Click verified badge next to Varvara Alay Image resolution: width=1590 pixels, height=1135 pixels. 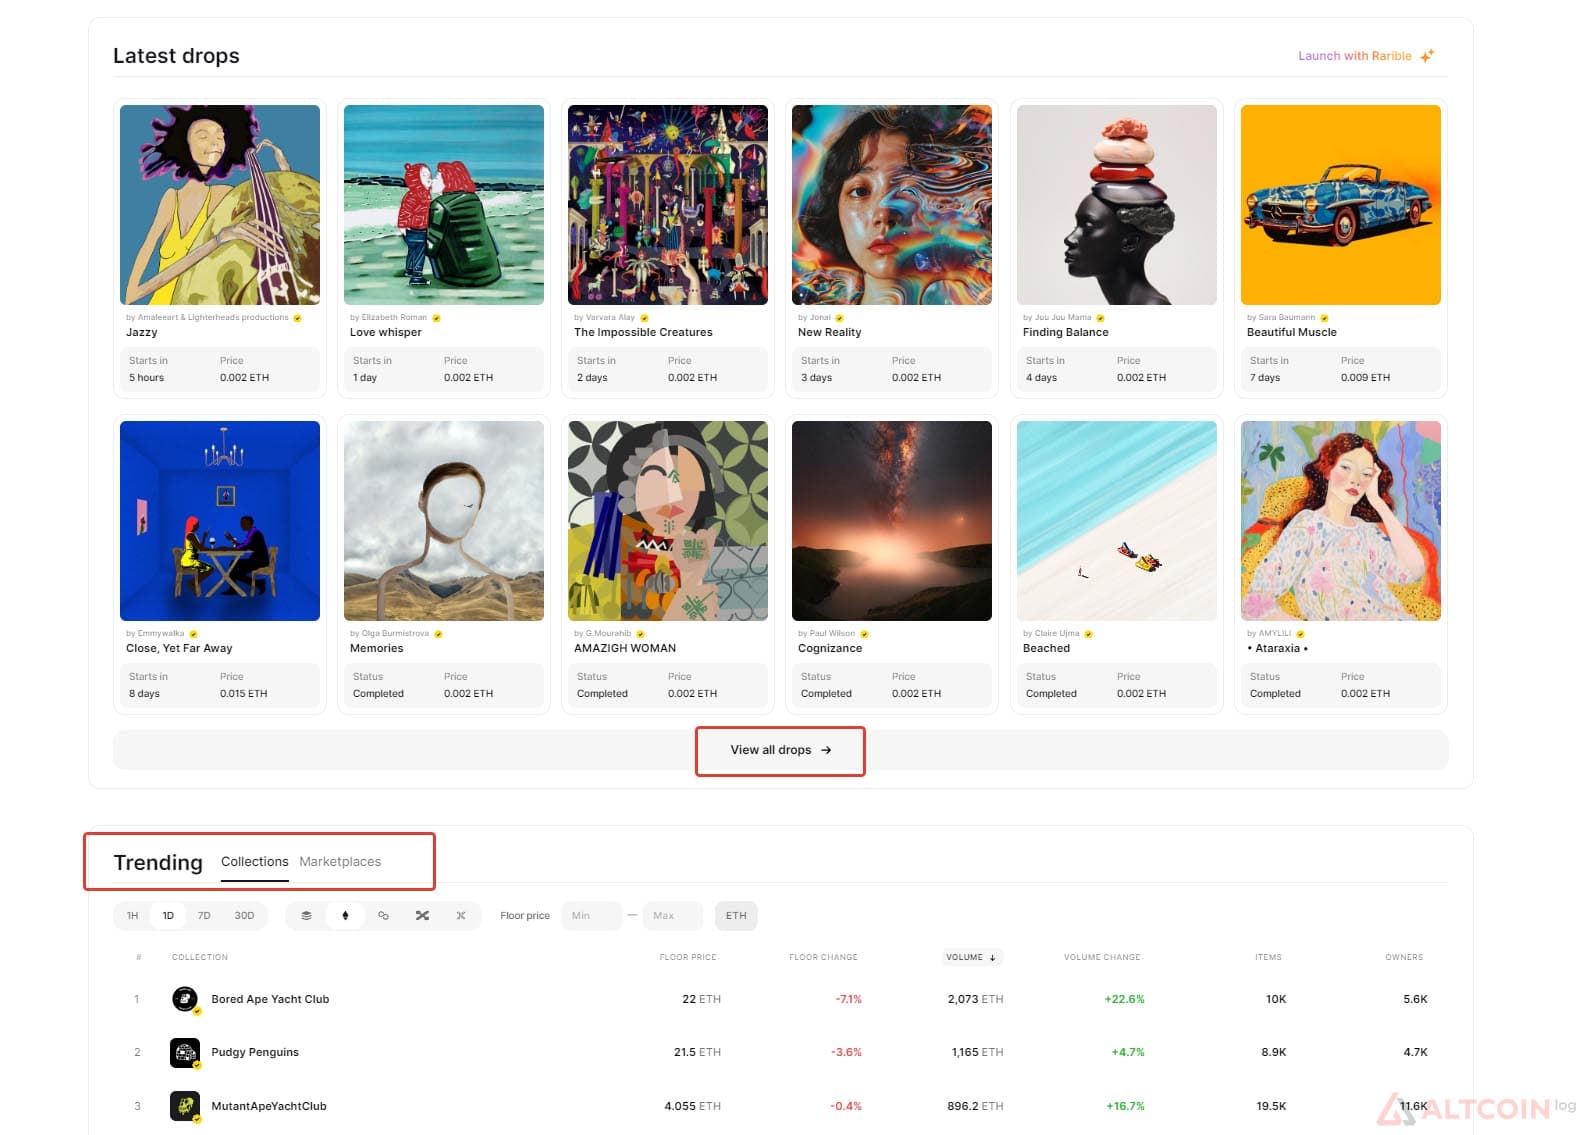pos(644,318)
